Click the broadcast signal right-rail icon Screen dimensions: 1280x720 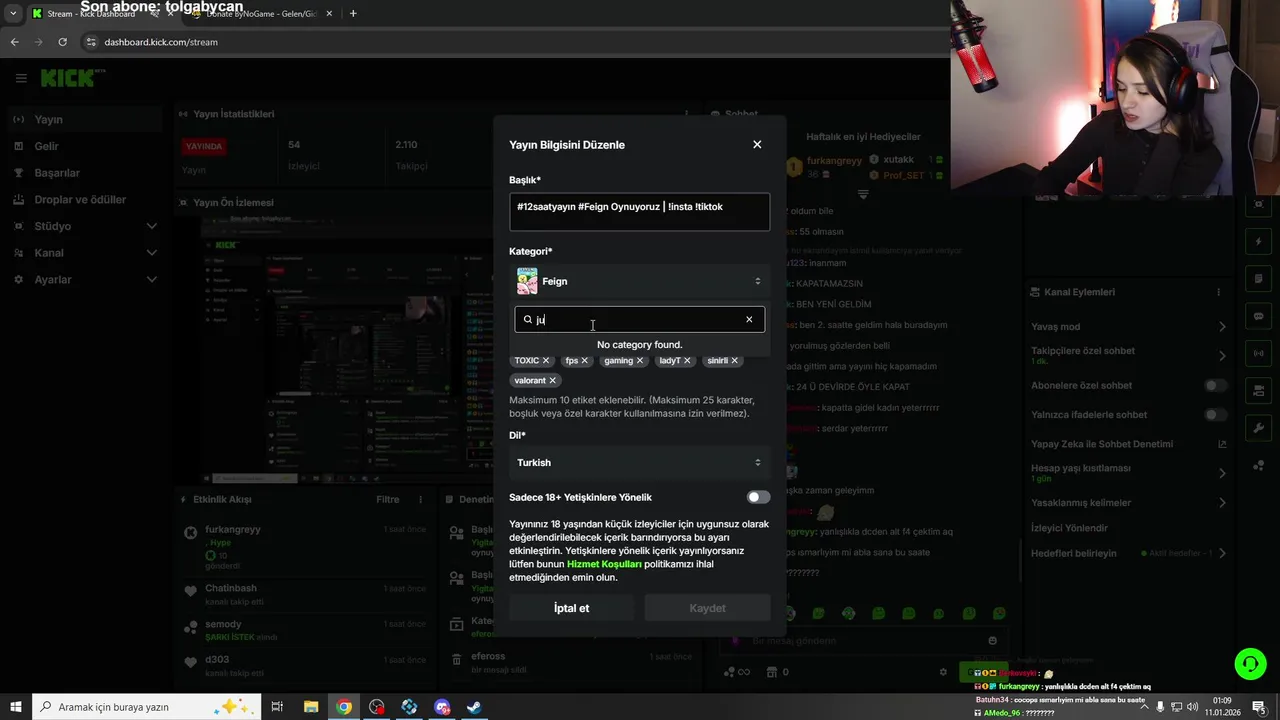pyautogui.click(x=1259, y=353)
